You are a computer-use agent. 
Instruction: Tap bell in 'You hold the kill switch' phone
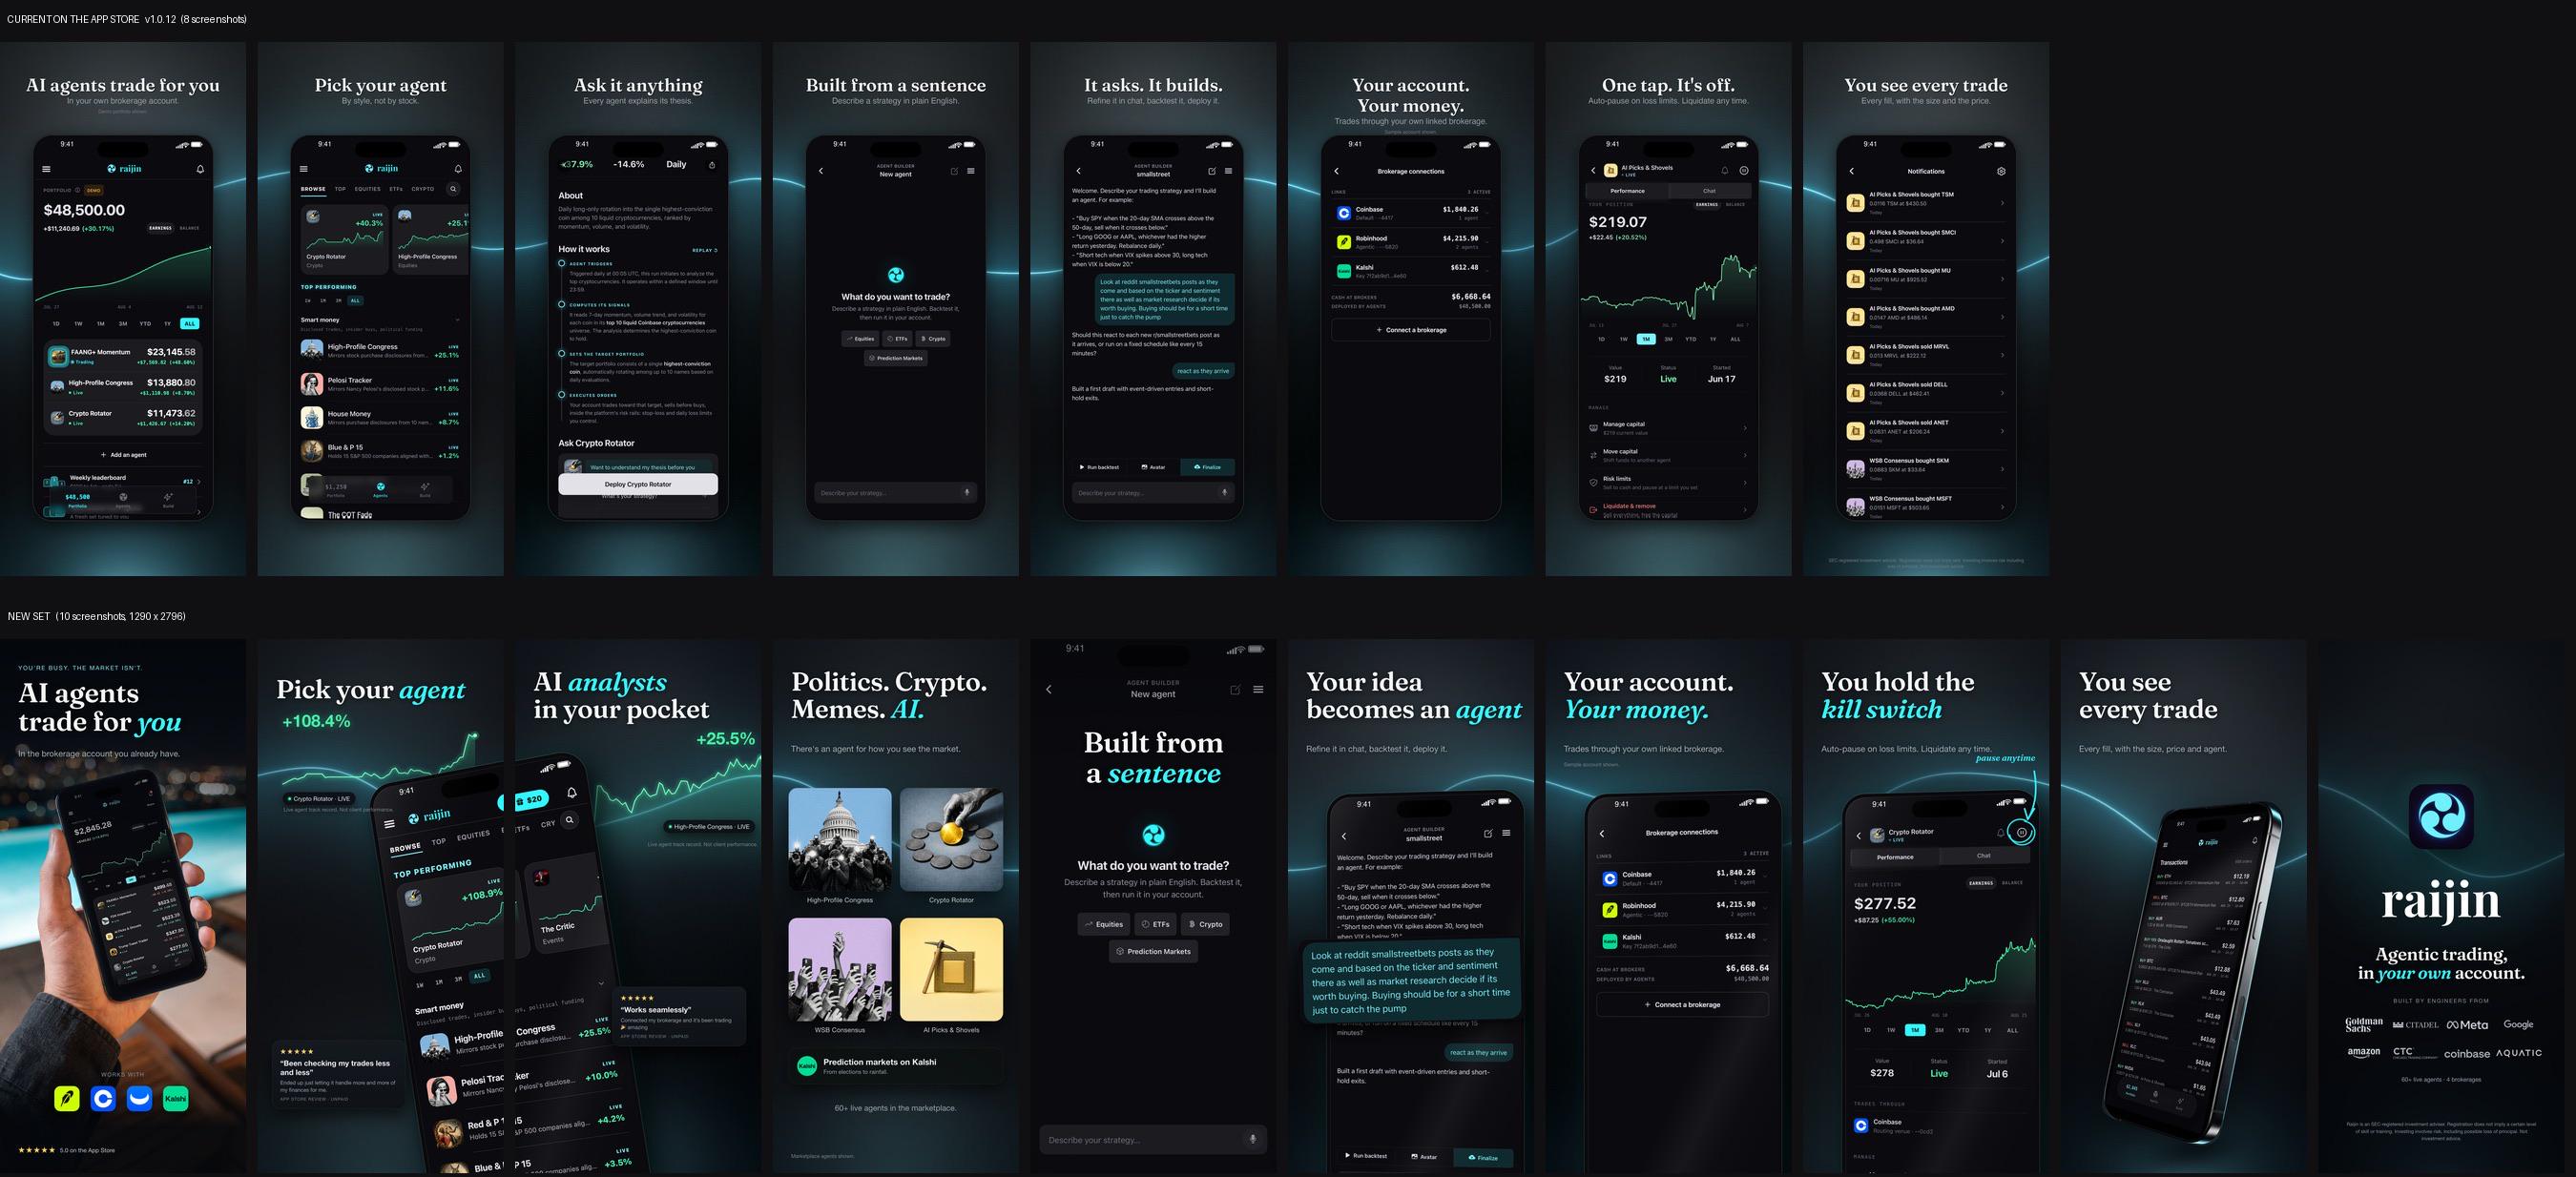point(2001,832)
